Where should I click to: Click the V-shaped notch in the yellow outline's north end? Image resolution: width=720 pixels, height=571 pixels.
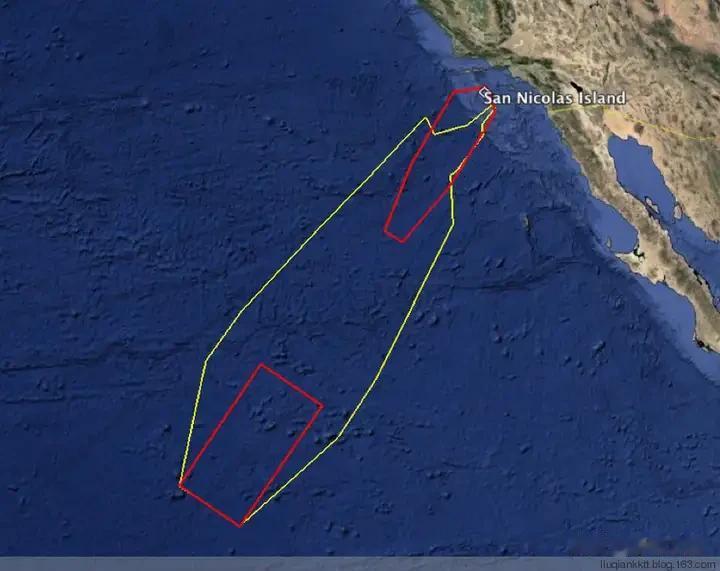434,134
